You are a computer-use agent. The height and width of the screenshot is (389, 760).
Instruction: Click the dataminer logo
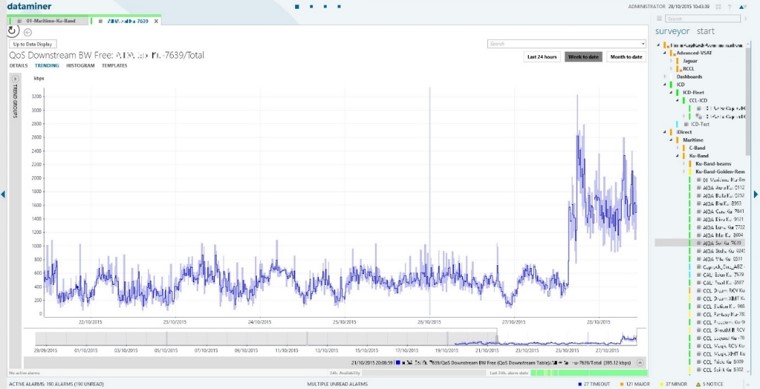29,6
